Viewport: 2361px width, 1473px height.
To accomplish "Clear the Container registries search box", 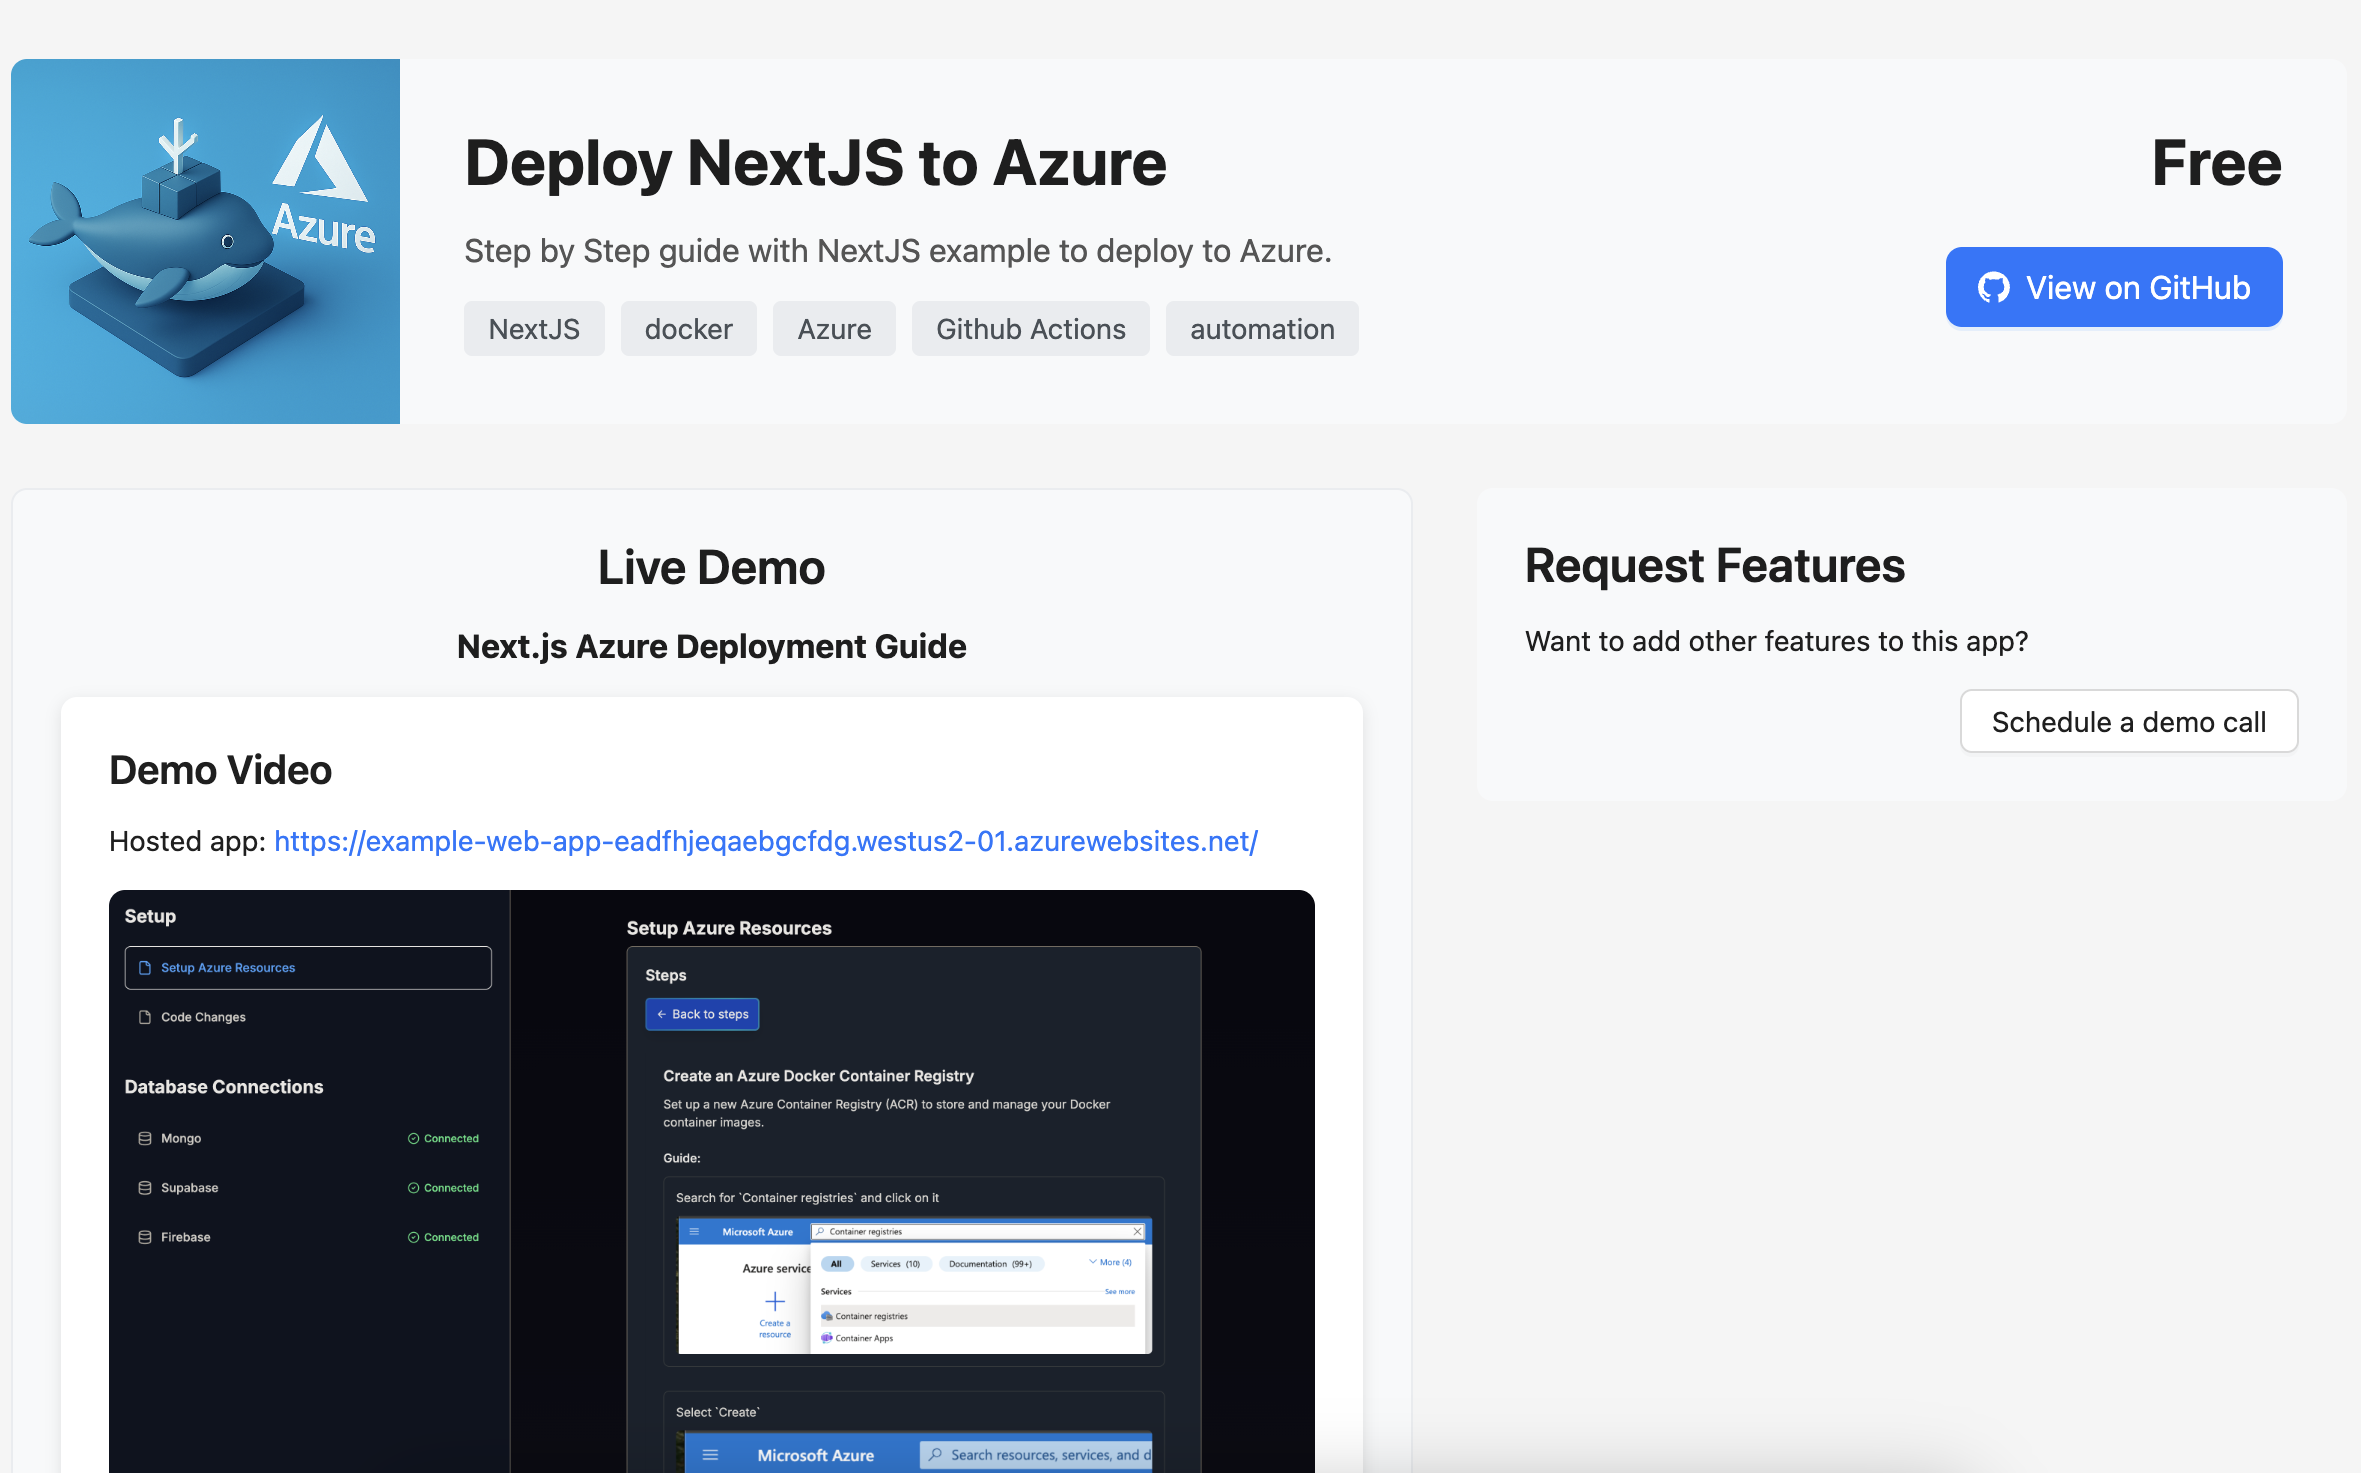I will click(x=1137, y=1231).
